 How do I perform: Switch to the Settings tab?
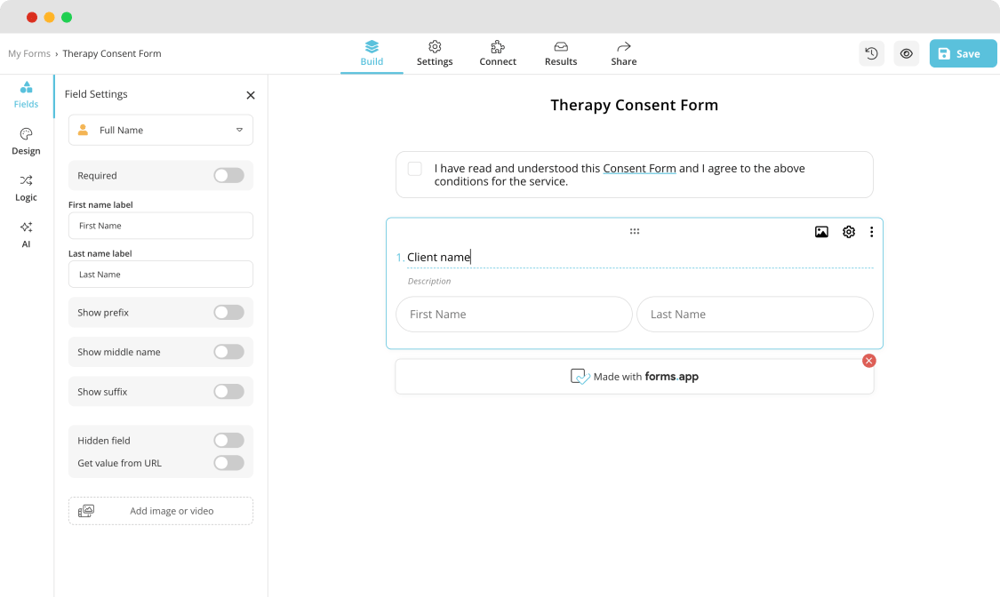[x=434, y=53]
